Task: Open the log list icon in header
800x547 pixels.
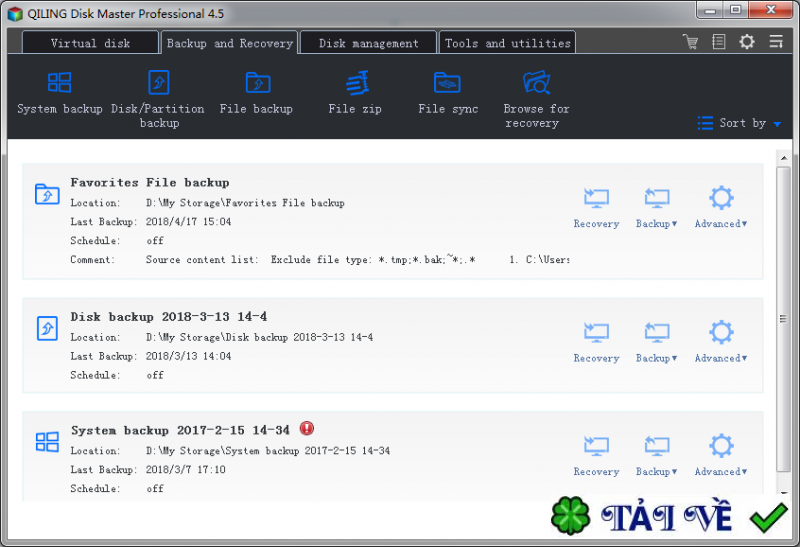Action: (x=719, y=41)
